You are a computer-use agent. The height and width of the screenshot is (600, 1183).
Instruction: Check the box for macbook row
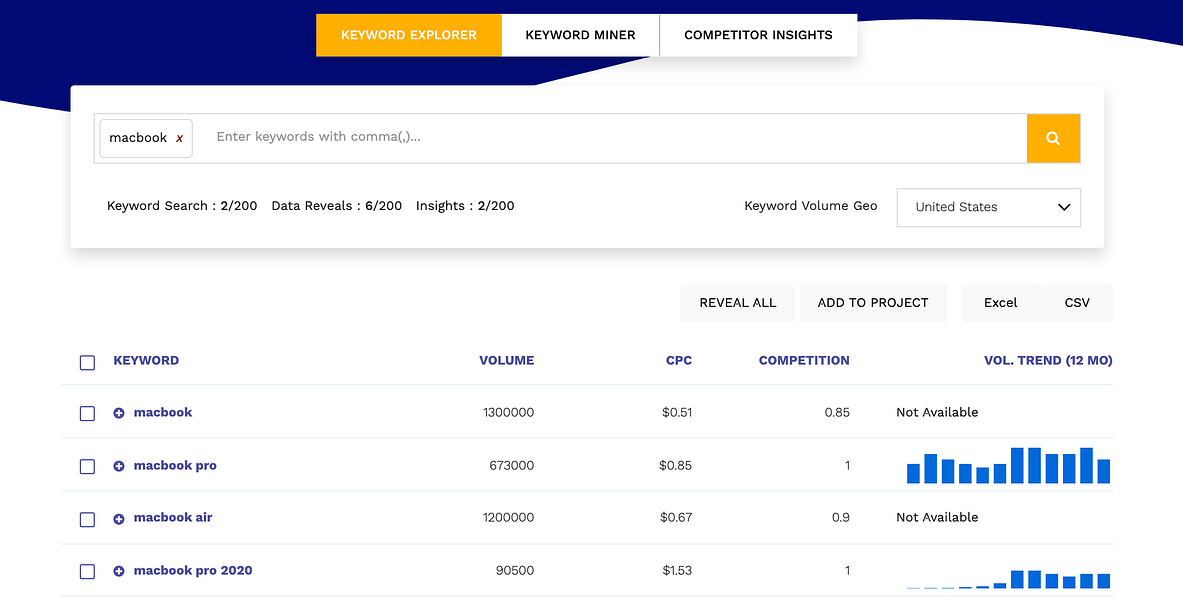(88, 414)
